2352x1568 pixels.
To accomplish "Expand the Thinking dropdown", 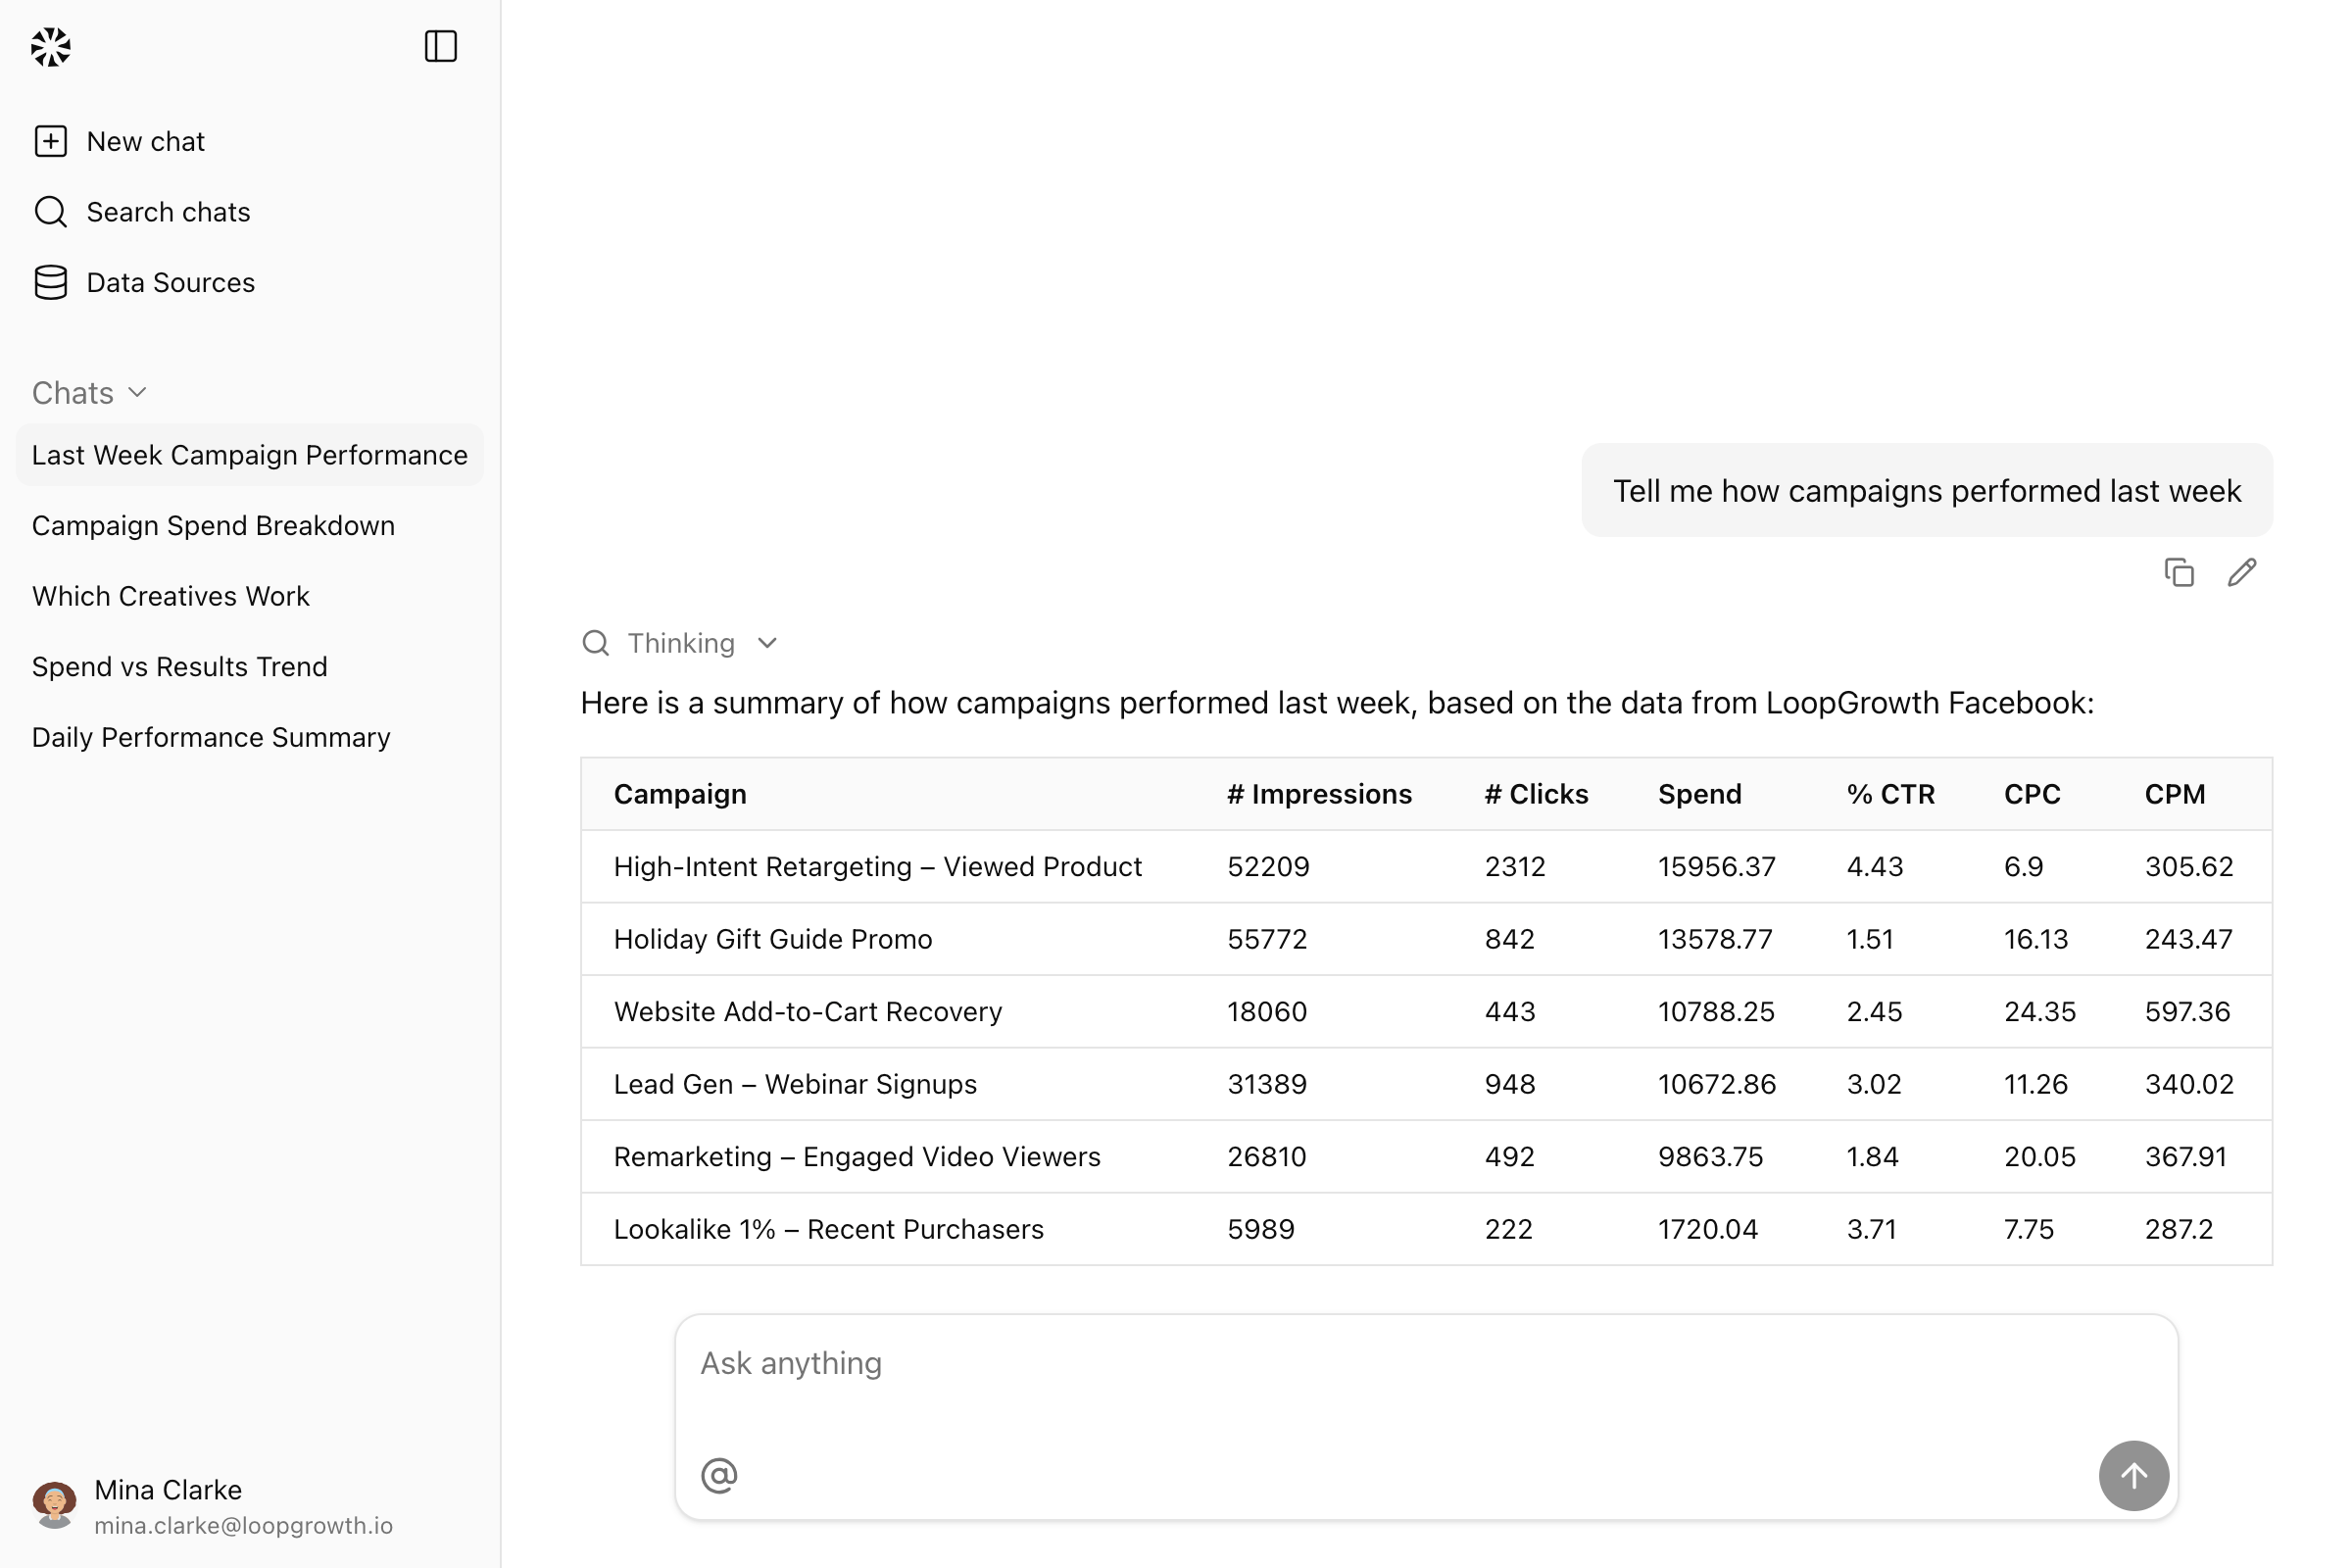I will (x=766, y=643).
